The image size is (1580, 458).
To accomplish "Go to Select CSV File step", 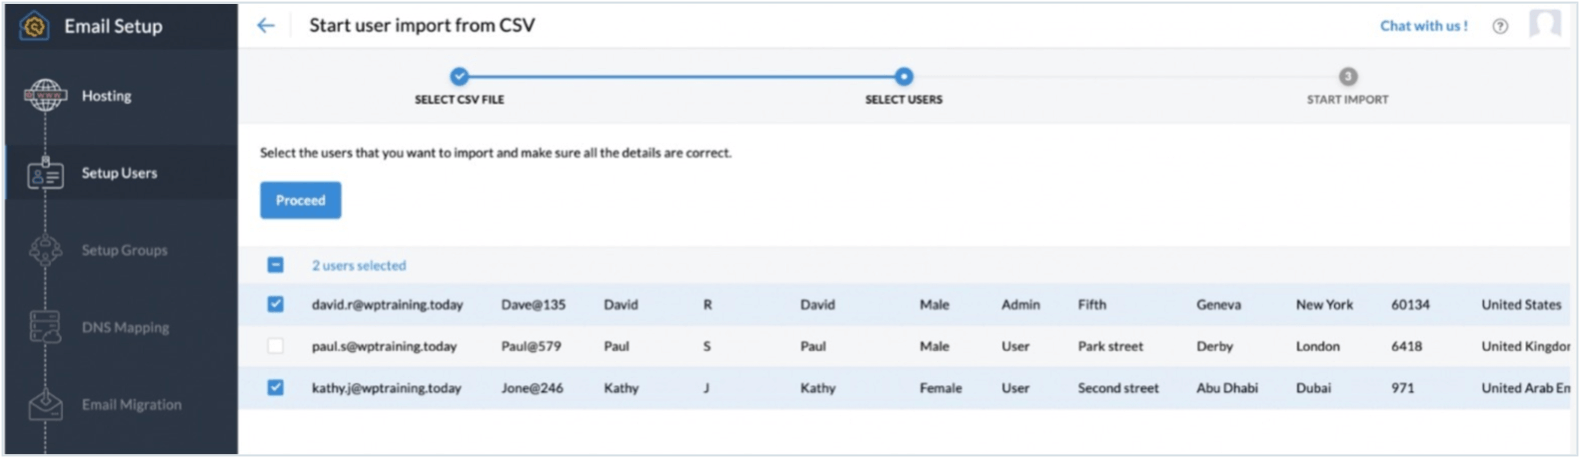I will (459, 77).
